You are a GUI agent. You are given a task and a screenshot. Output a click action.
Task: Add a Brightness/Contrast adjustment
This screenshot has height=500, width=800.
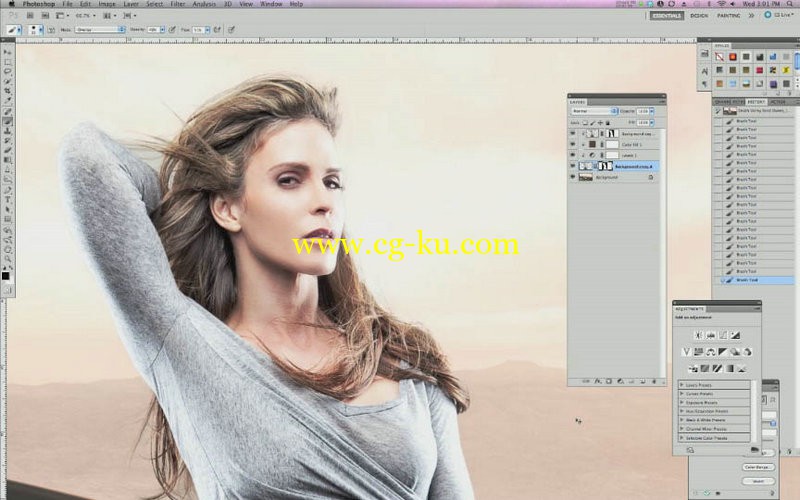coord(698,335)
